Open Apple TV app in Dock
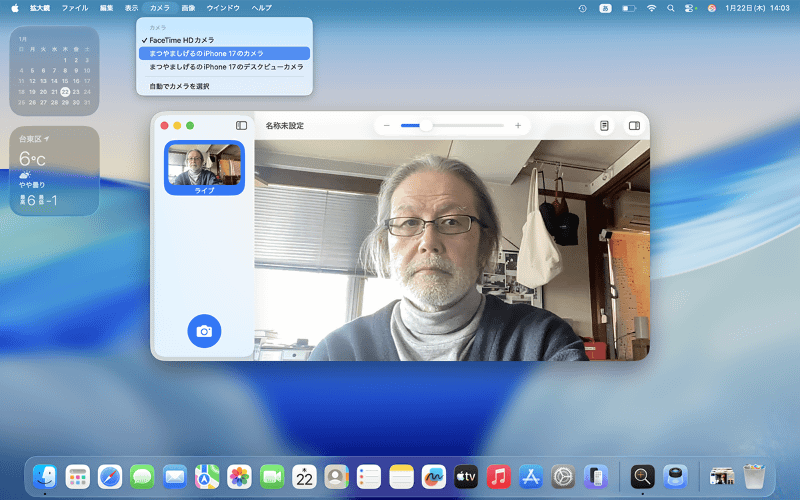This screenshot has height=500, width=800. coord(466,477)
